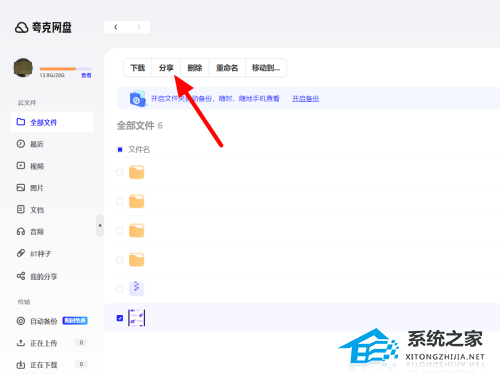Open 正在上传 uploading list
500x375 pixels.
[43, 343]
